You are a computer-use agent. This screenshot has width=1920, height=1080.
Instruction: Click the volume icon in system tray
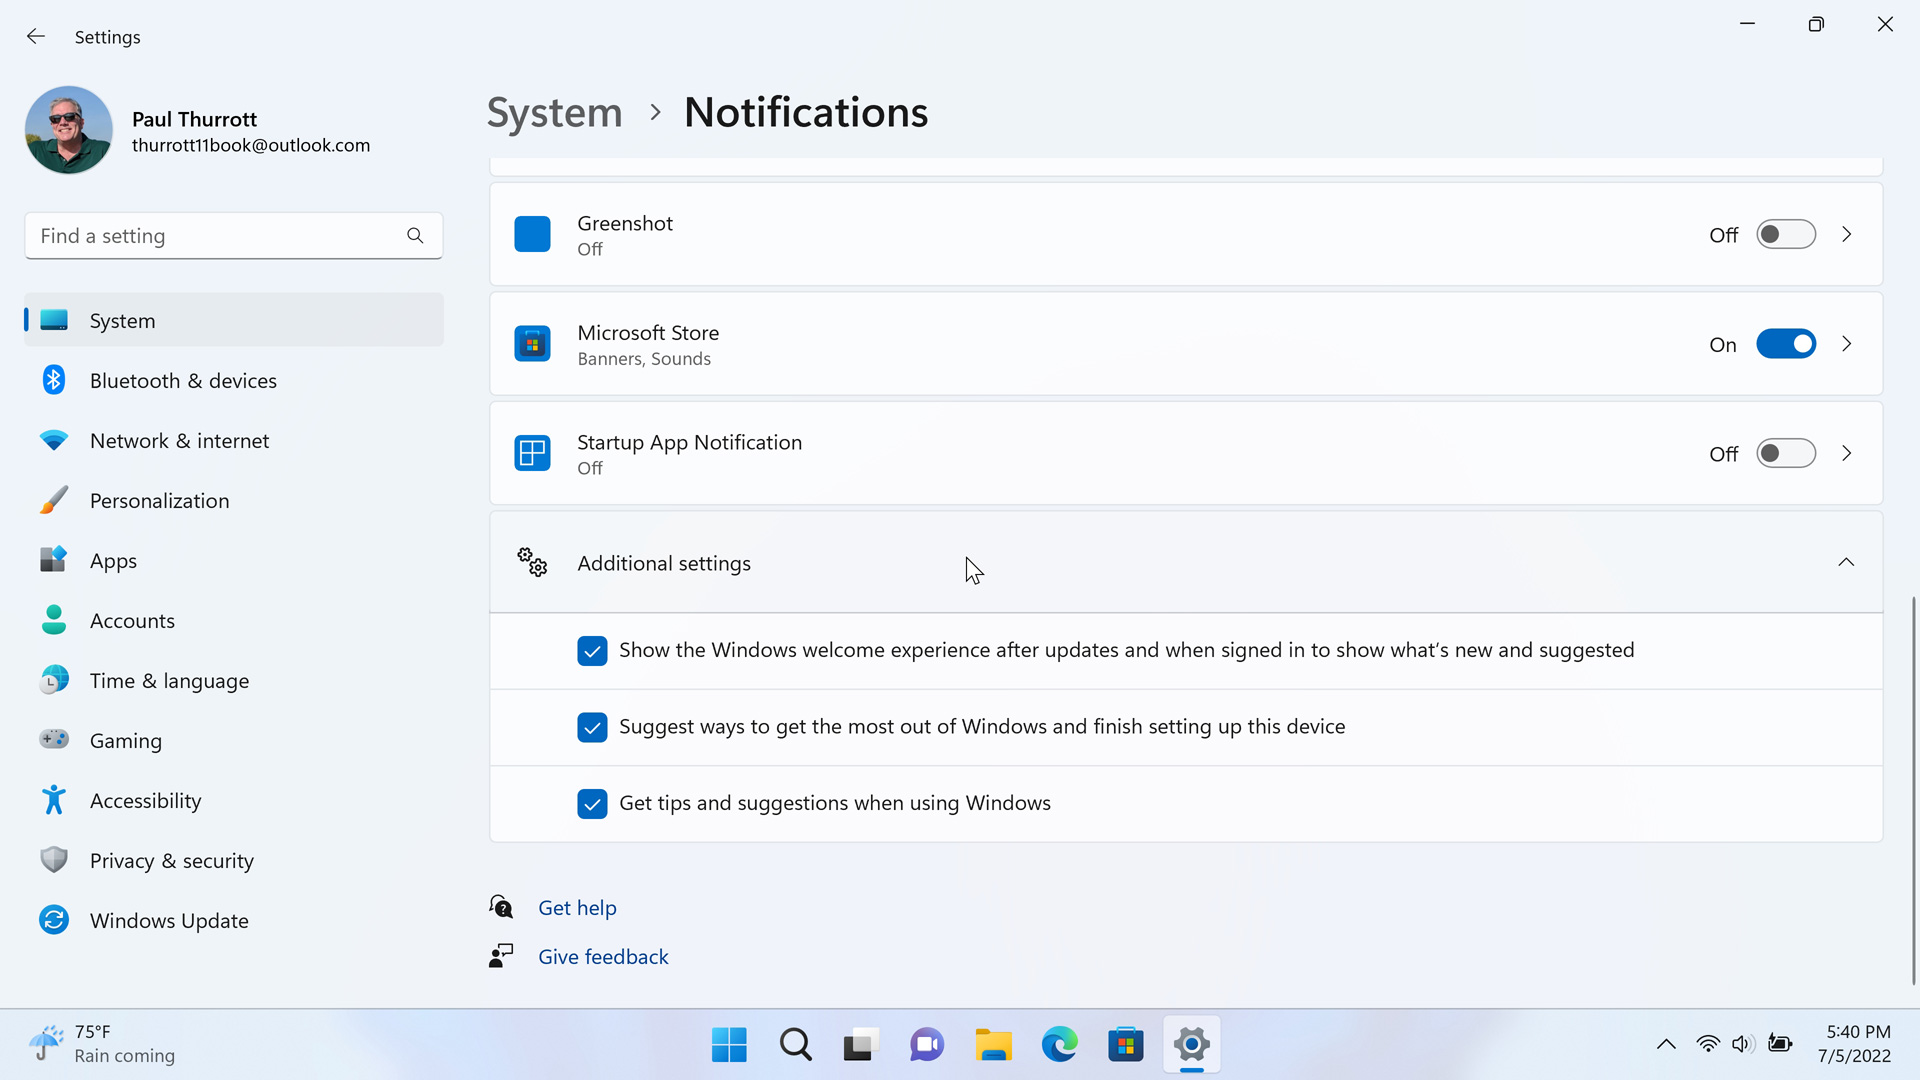(1742, 1044)
